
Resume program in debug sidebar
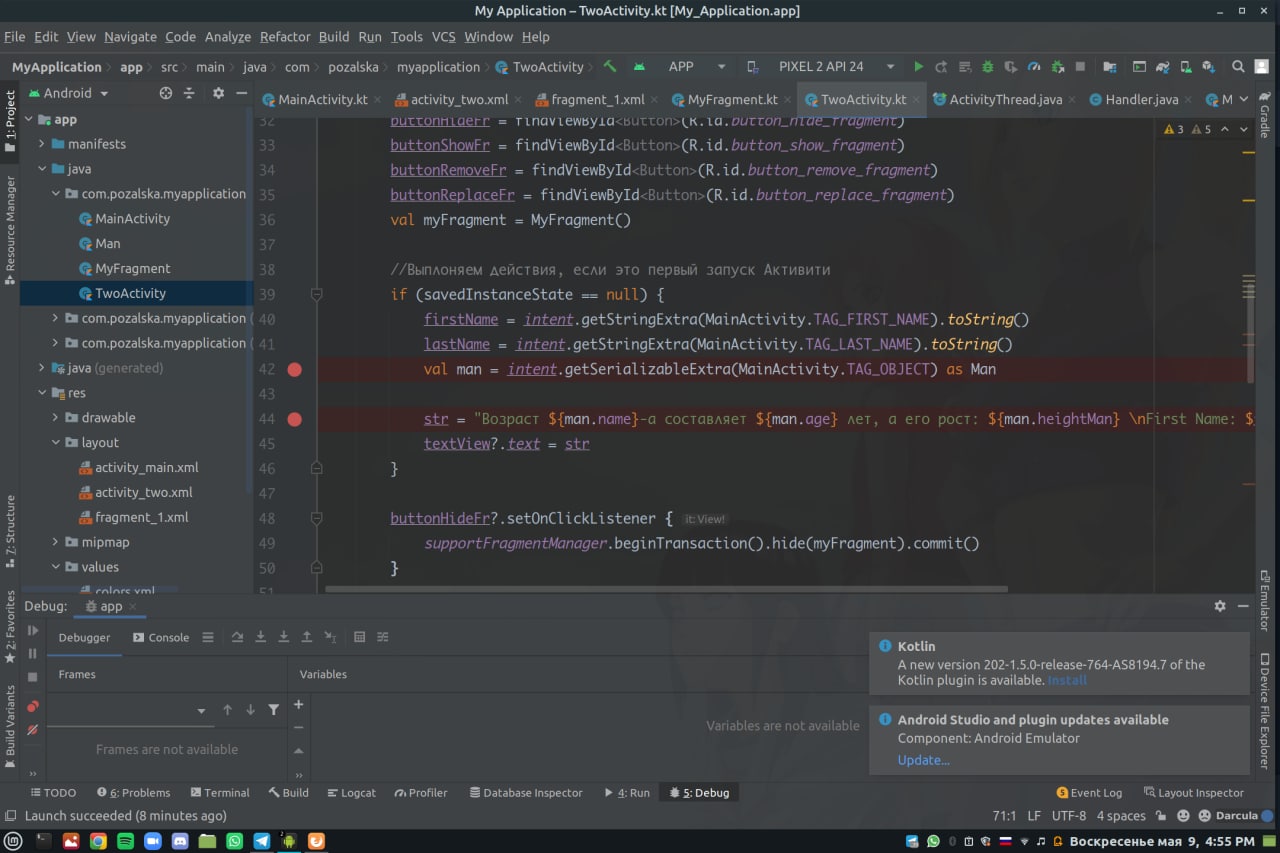click(33, 630)
